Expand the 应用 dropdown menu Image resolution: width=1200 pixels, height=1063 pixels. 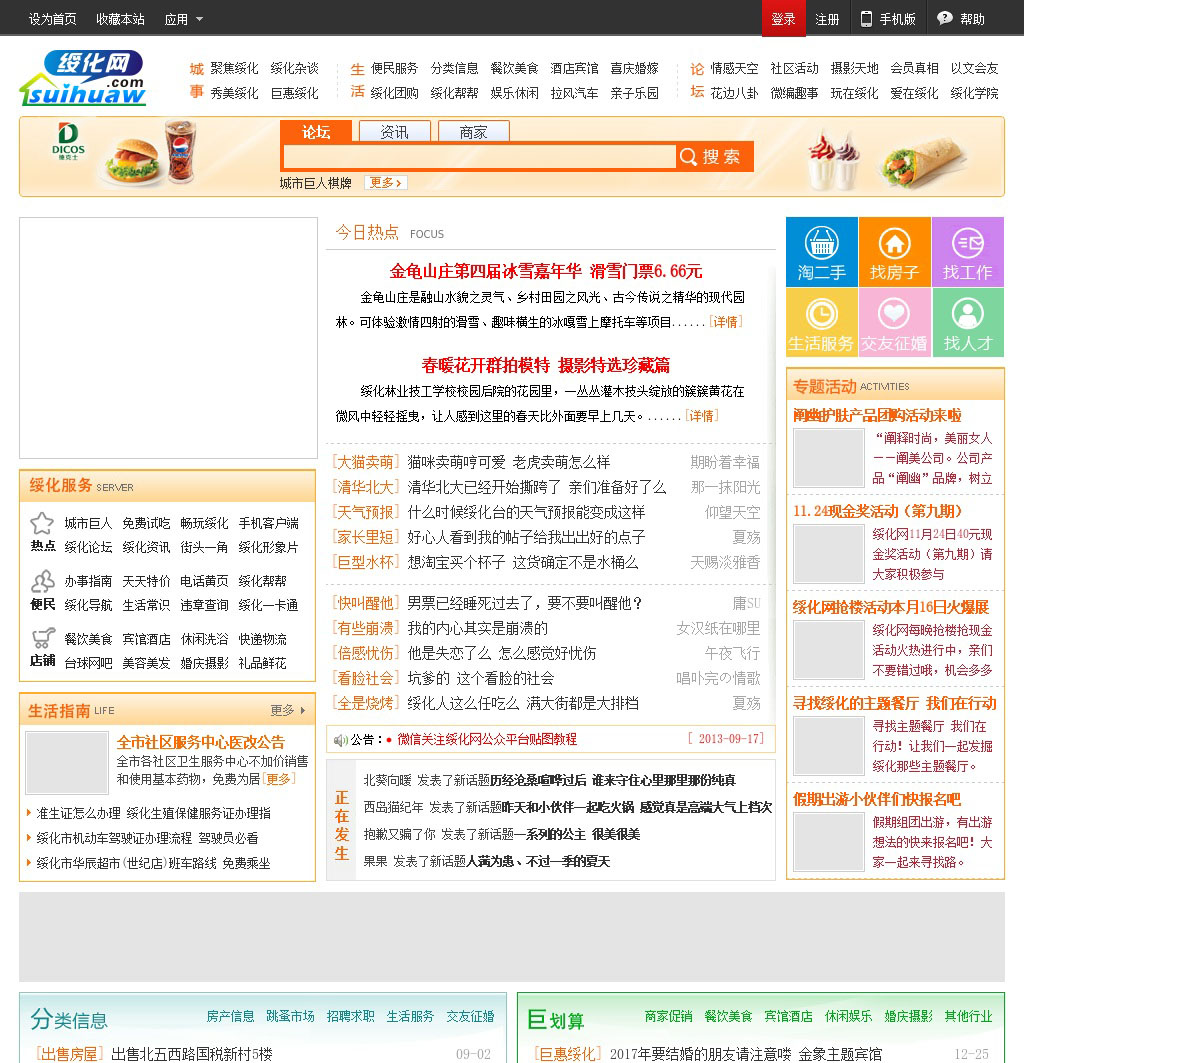pyautogui.click(x=184, y=19)
